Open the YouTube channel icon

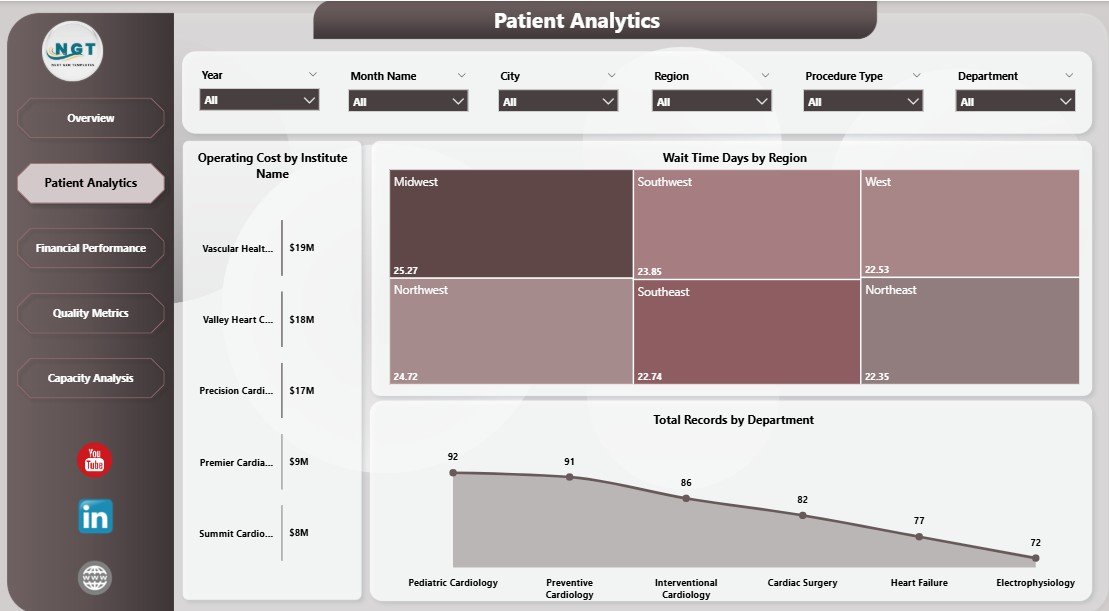pos(92,460)
